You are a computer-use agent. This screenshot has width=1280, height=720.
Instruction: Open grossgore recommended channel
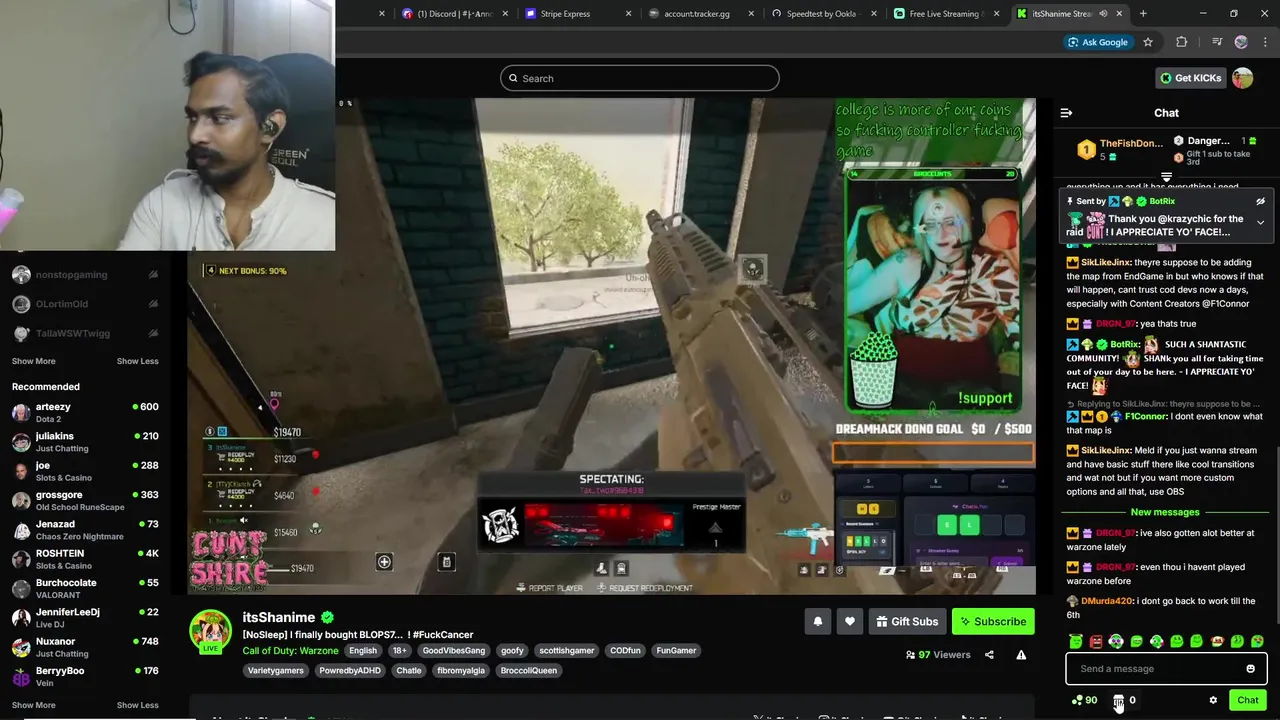click(x=85, y=500)
